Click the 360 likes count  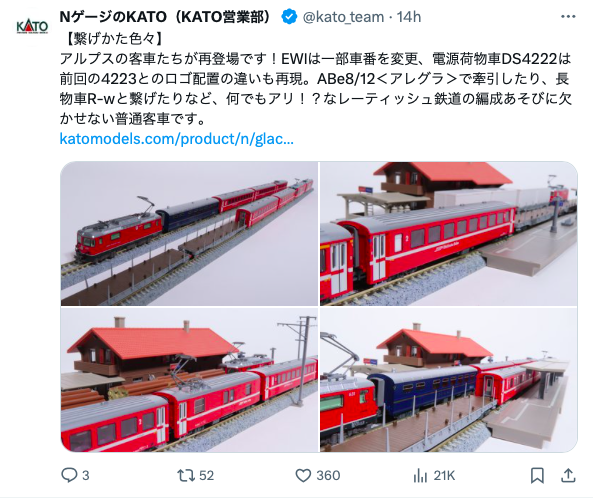pos(328,475)
